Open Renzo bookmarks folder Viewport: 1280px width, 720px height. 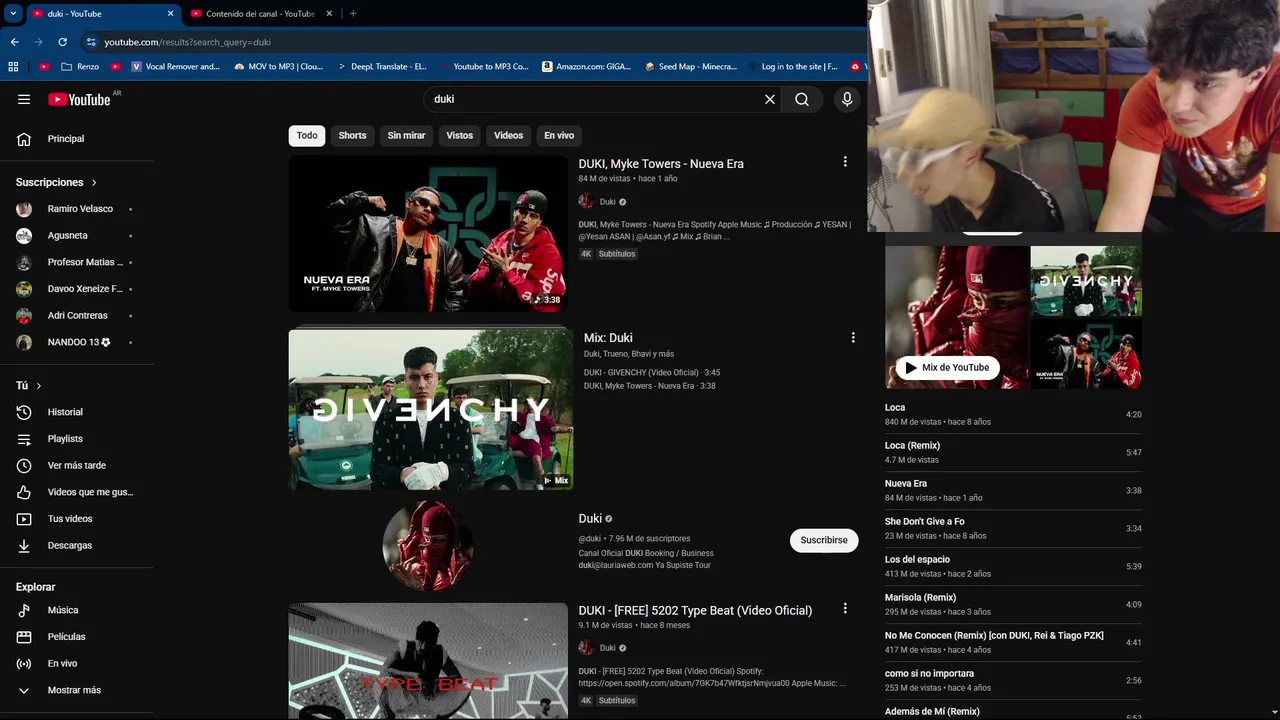[x=80, y=67]
